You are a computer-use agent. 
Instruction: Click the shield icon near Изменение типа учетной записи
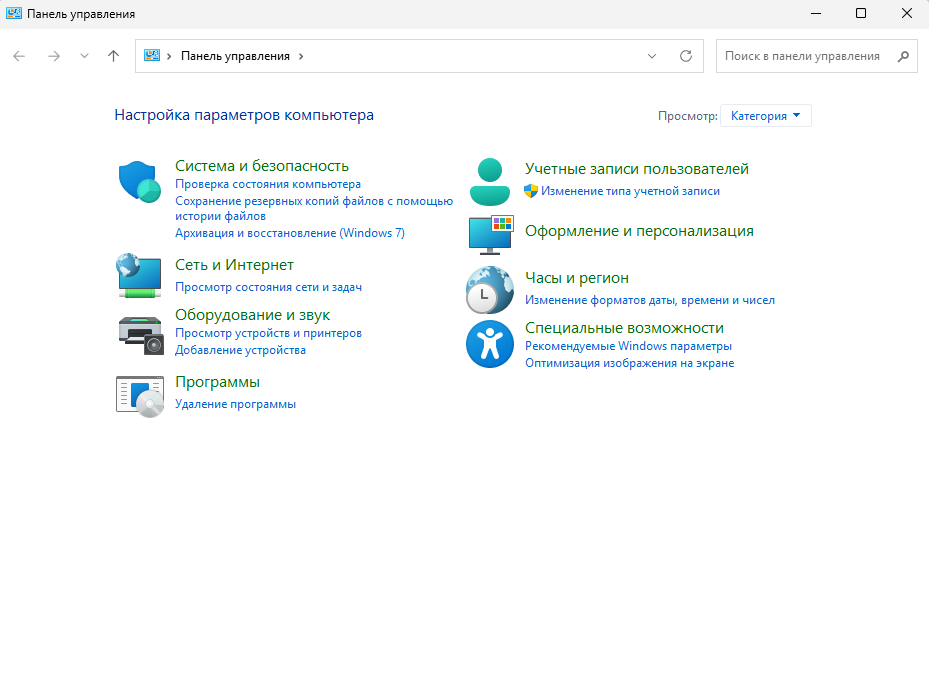pyautogui.click(x=530, y=191)
